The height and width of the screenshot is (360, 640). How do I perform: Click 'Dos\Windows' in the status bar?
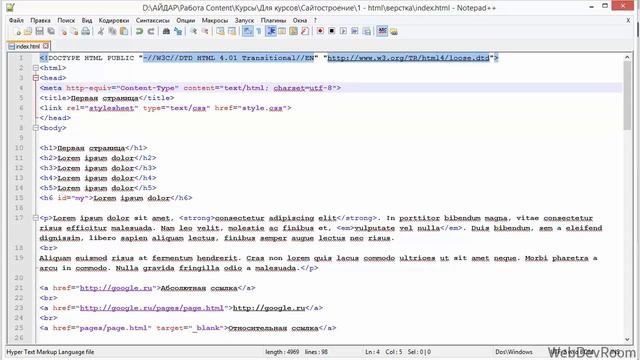[x=514, y=352]
